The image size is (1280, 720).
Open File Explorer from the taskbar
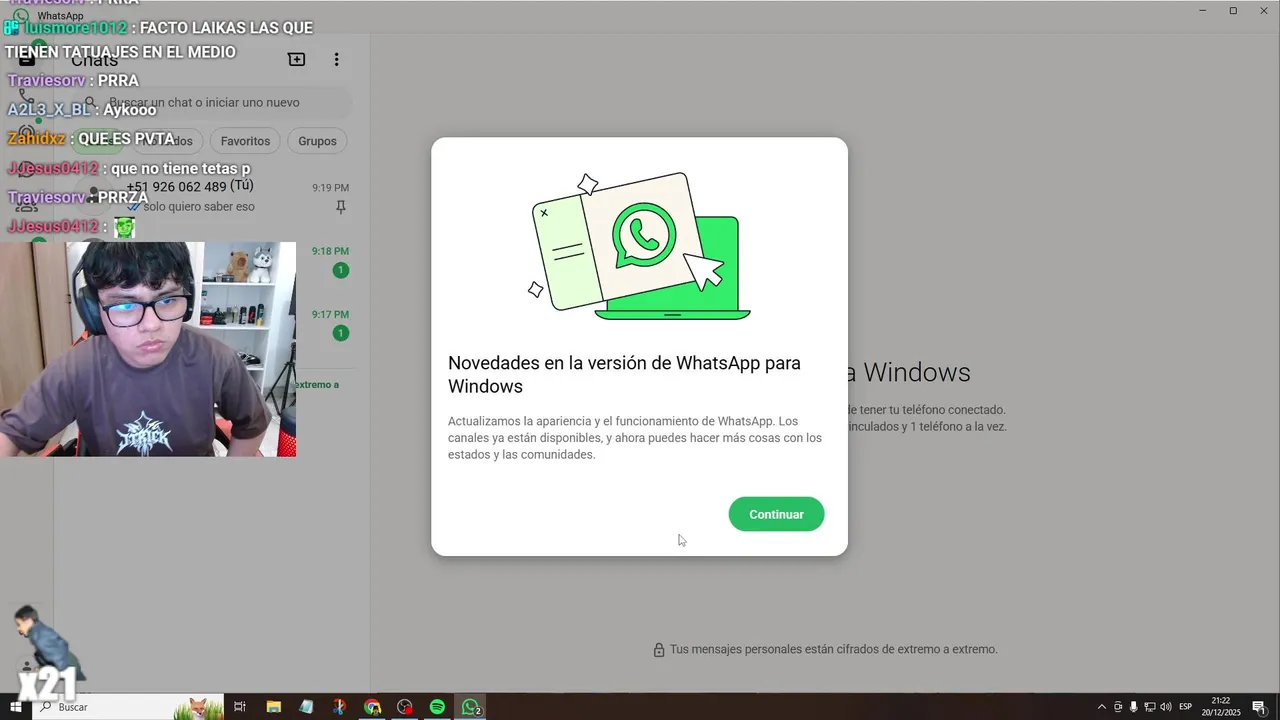[273, 707]
